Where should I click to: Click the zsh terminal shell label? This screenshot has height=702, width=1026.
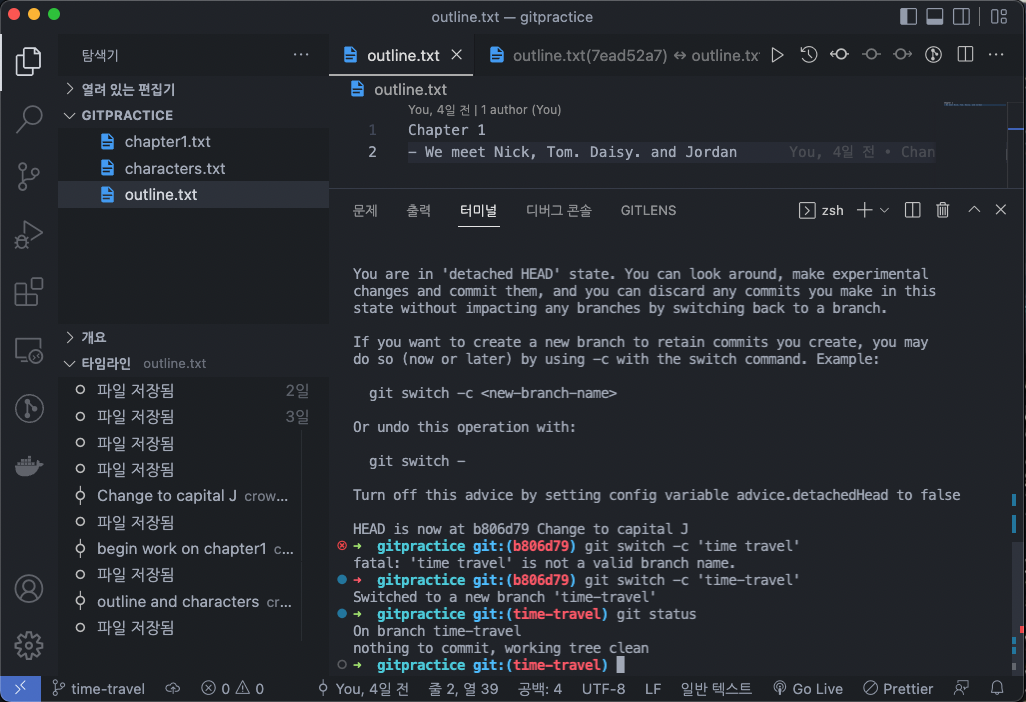click(x=821, y=210)
